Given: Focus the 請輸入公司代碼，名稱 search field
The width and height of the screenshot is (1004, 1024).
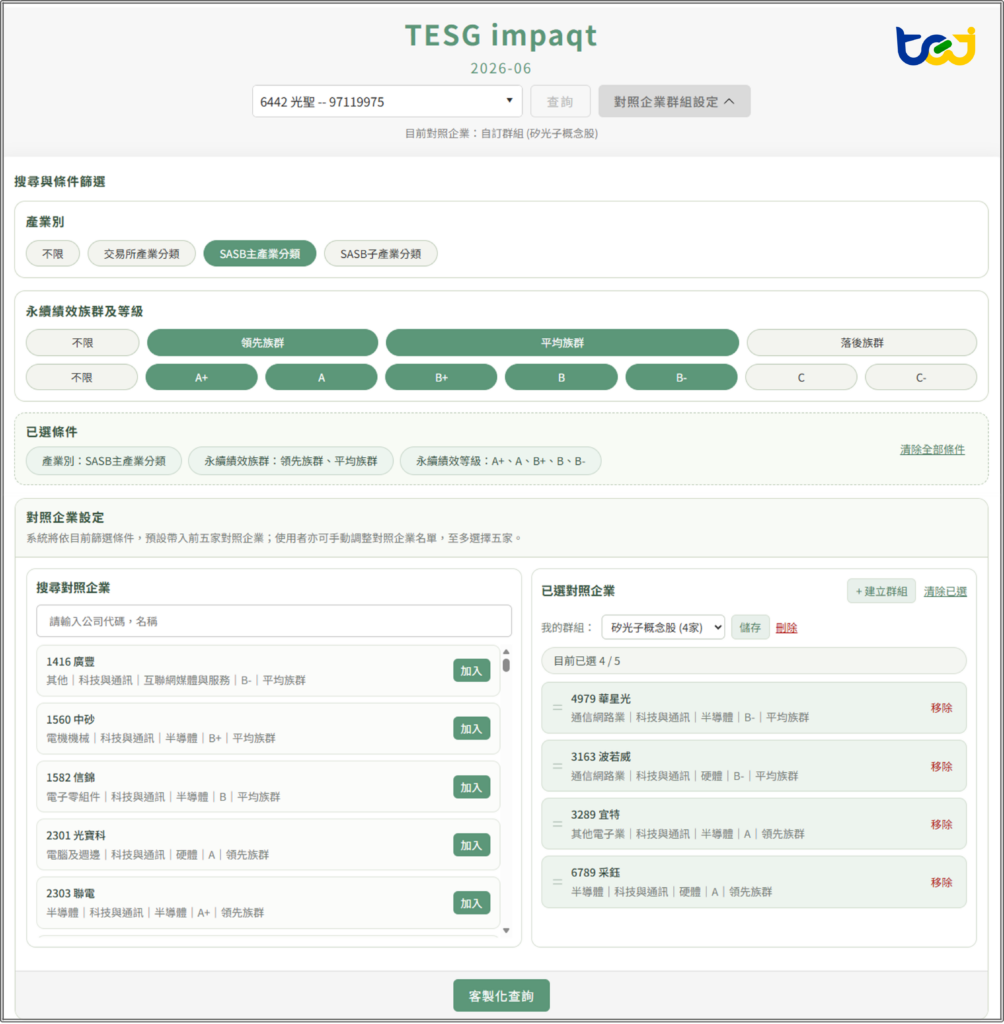Looking at the screenshot, I should 274,620.
